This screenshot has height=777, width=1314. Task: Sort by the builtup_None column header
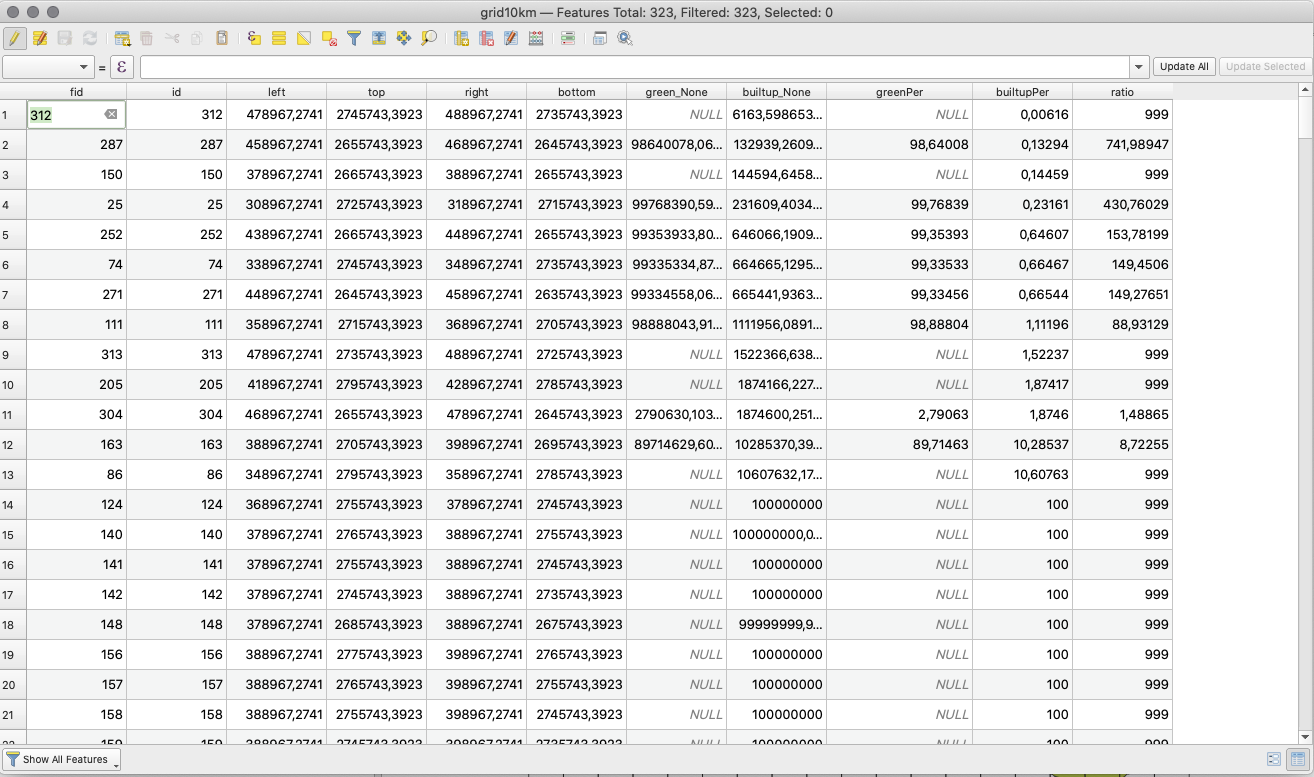tap(776, 92)
